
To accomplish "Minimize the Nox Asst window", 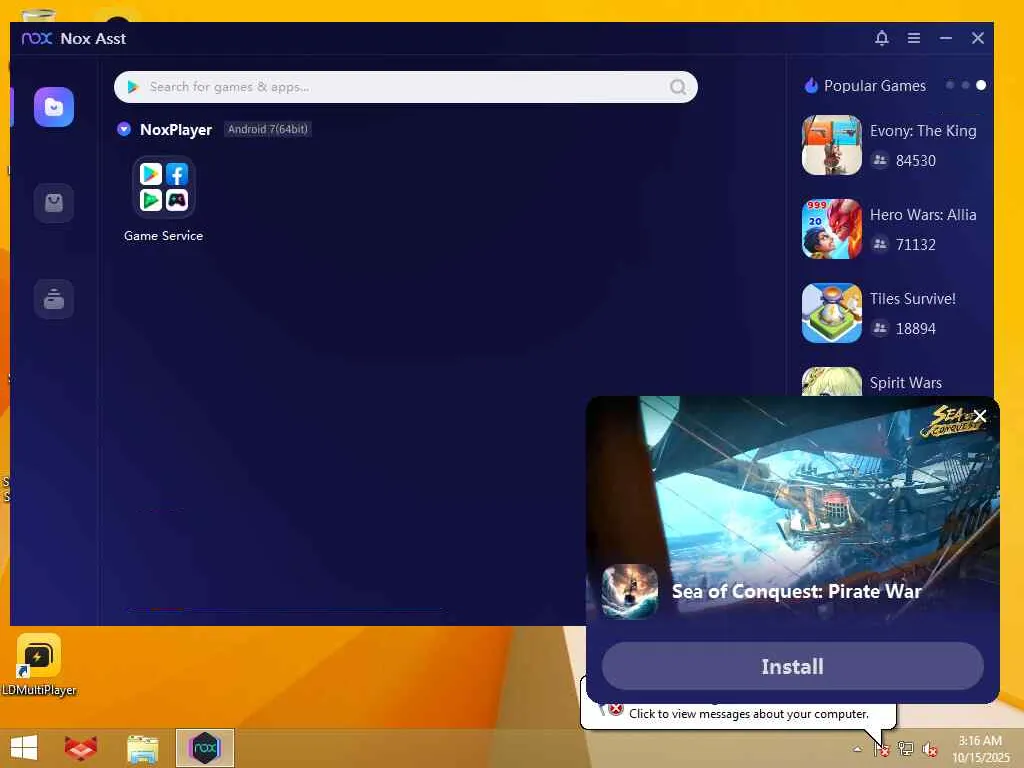I will (946, 39).
